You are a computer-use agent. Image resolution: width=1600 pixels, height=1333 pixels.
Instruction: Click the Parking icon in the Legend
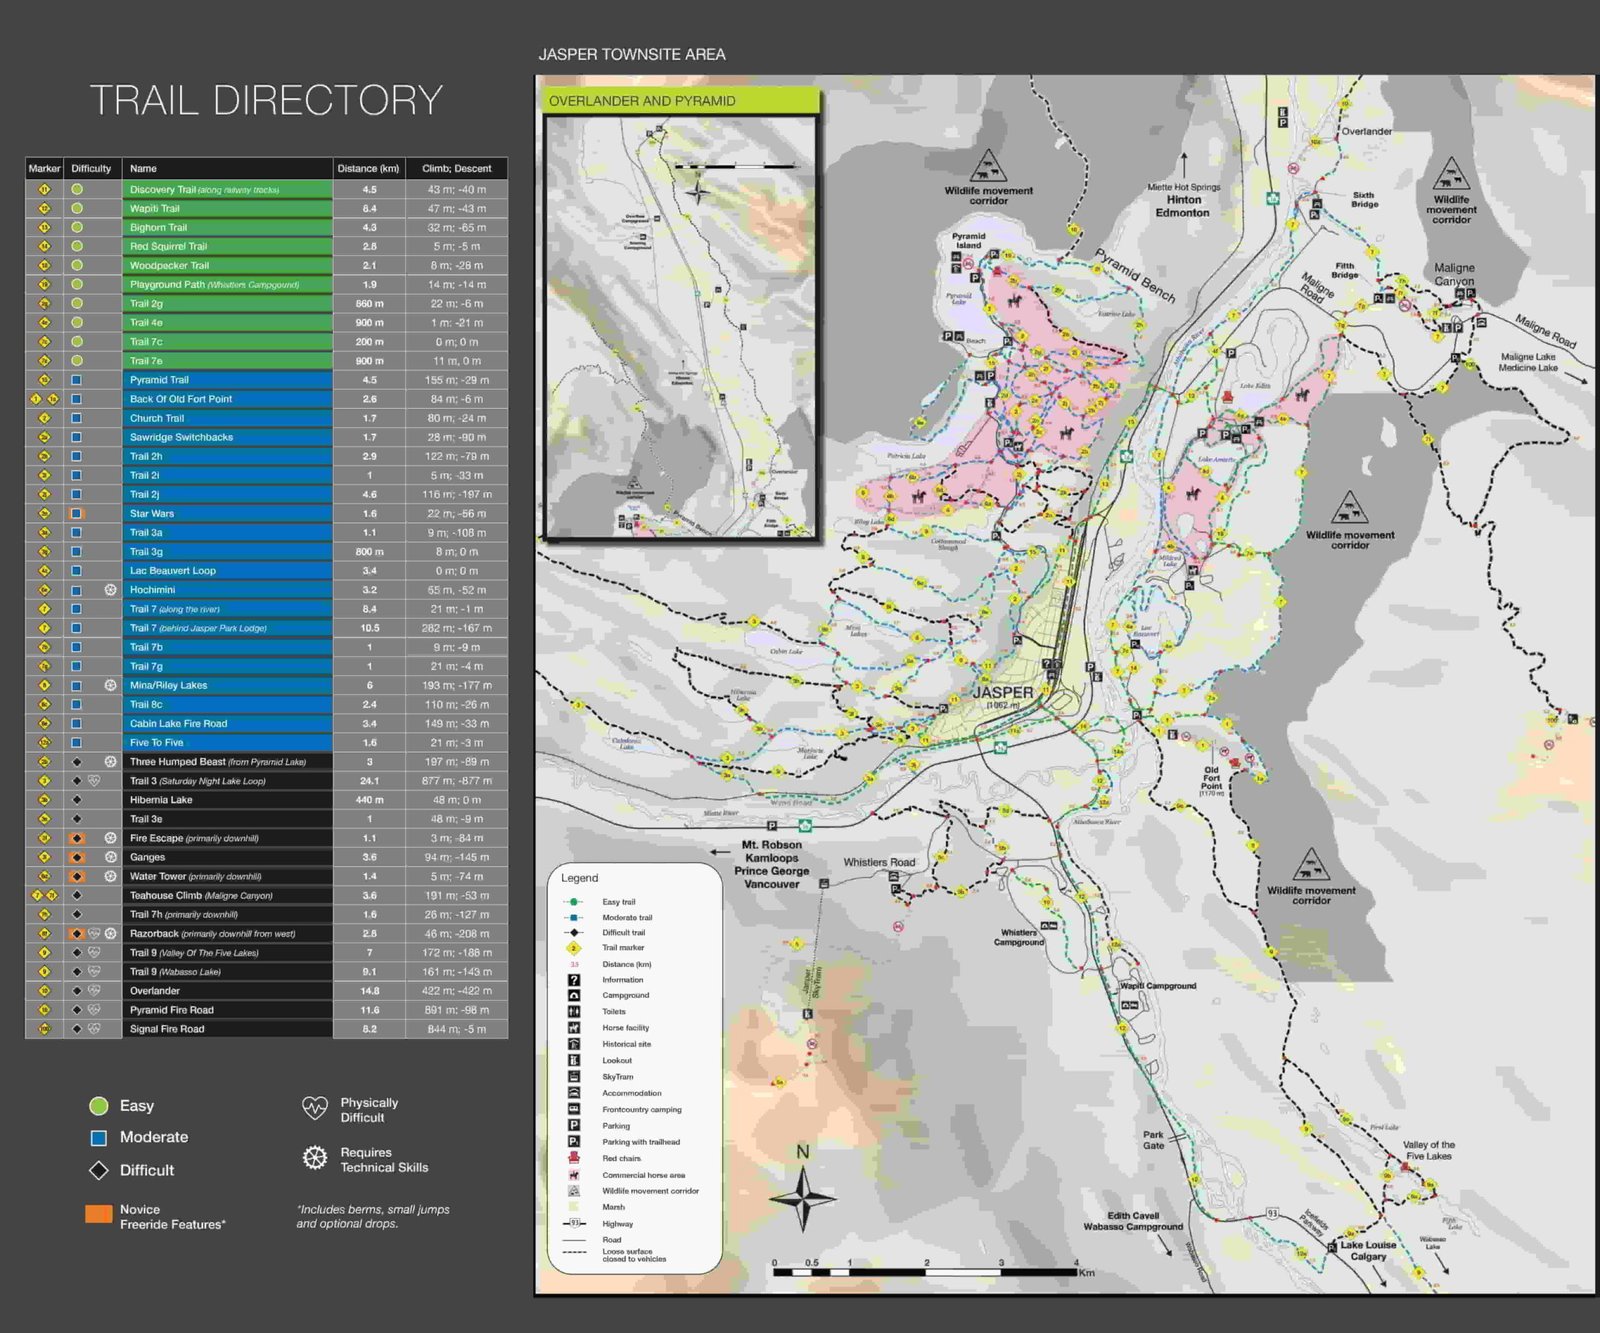574,1126
